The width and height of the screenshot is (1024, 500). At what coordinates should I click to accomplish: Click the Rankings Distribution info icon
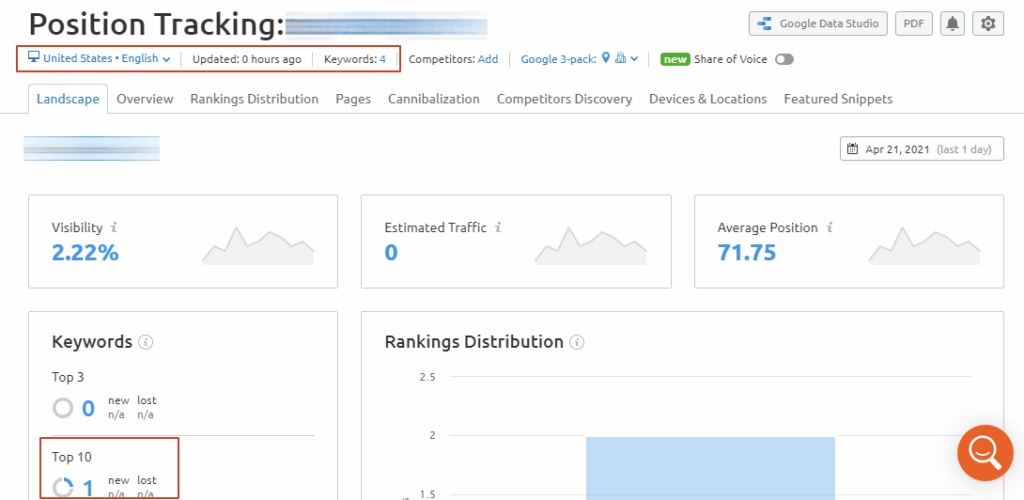point(576,342)
